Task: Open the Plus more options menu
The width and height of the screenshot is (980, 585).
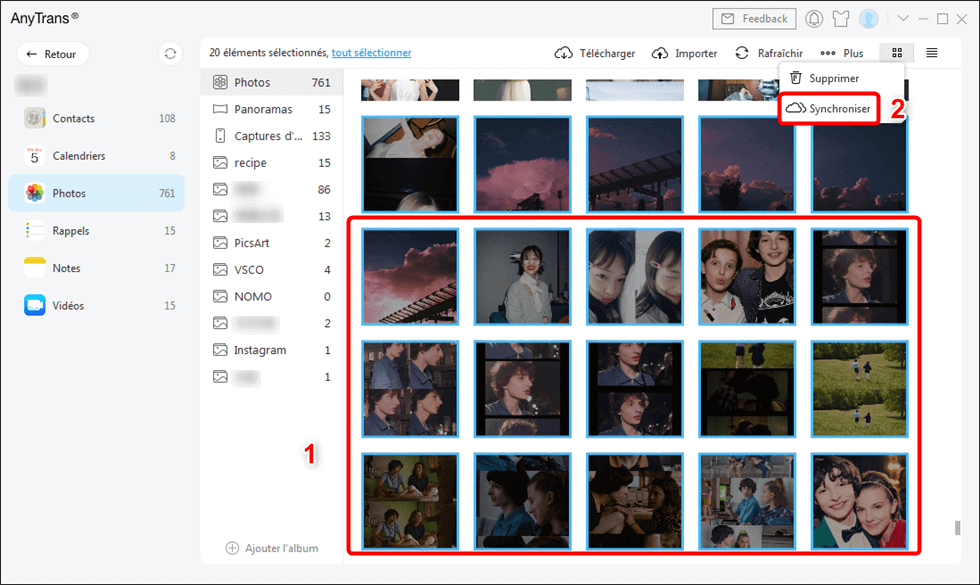Action: point(841,53)
